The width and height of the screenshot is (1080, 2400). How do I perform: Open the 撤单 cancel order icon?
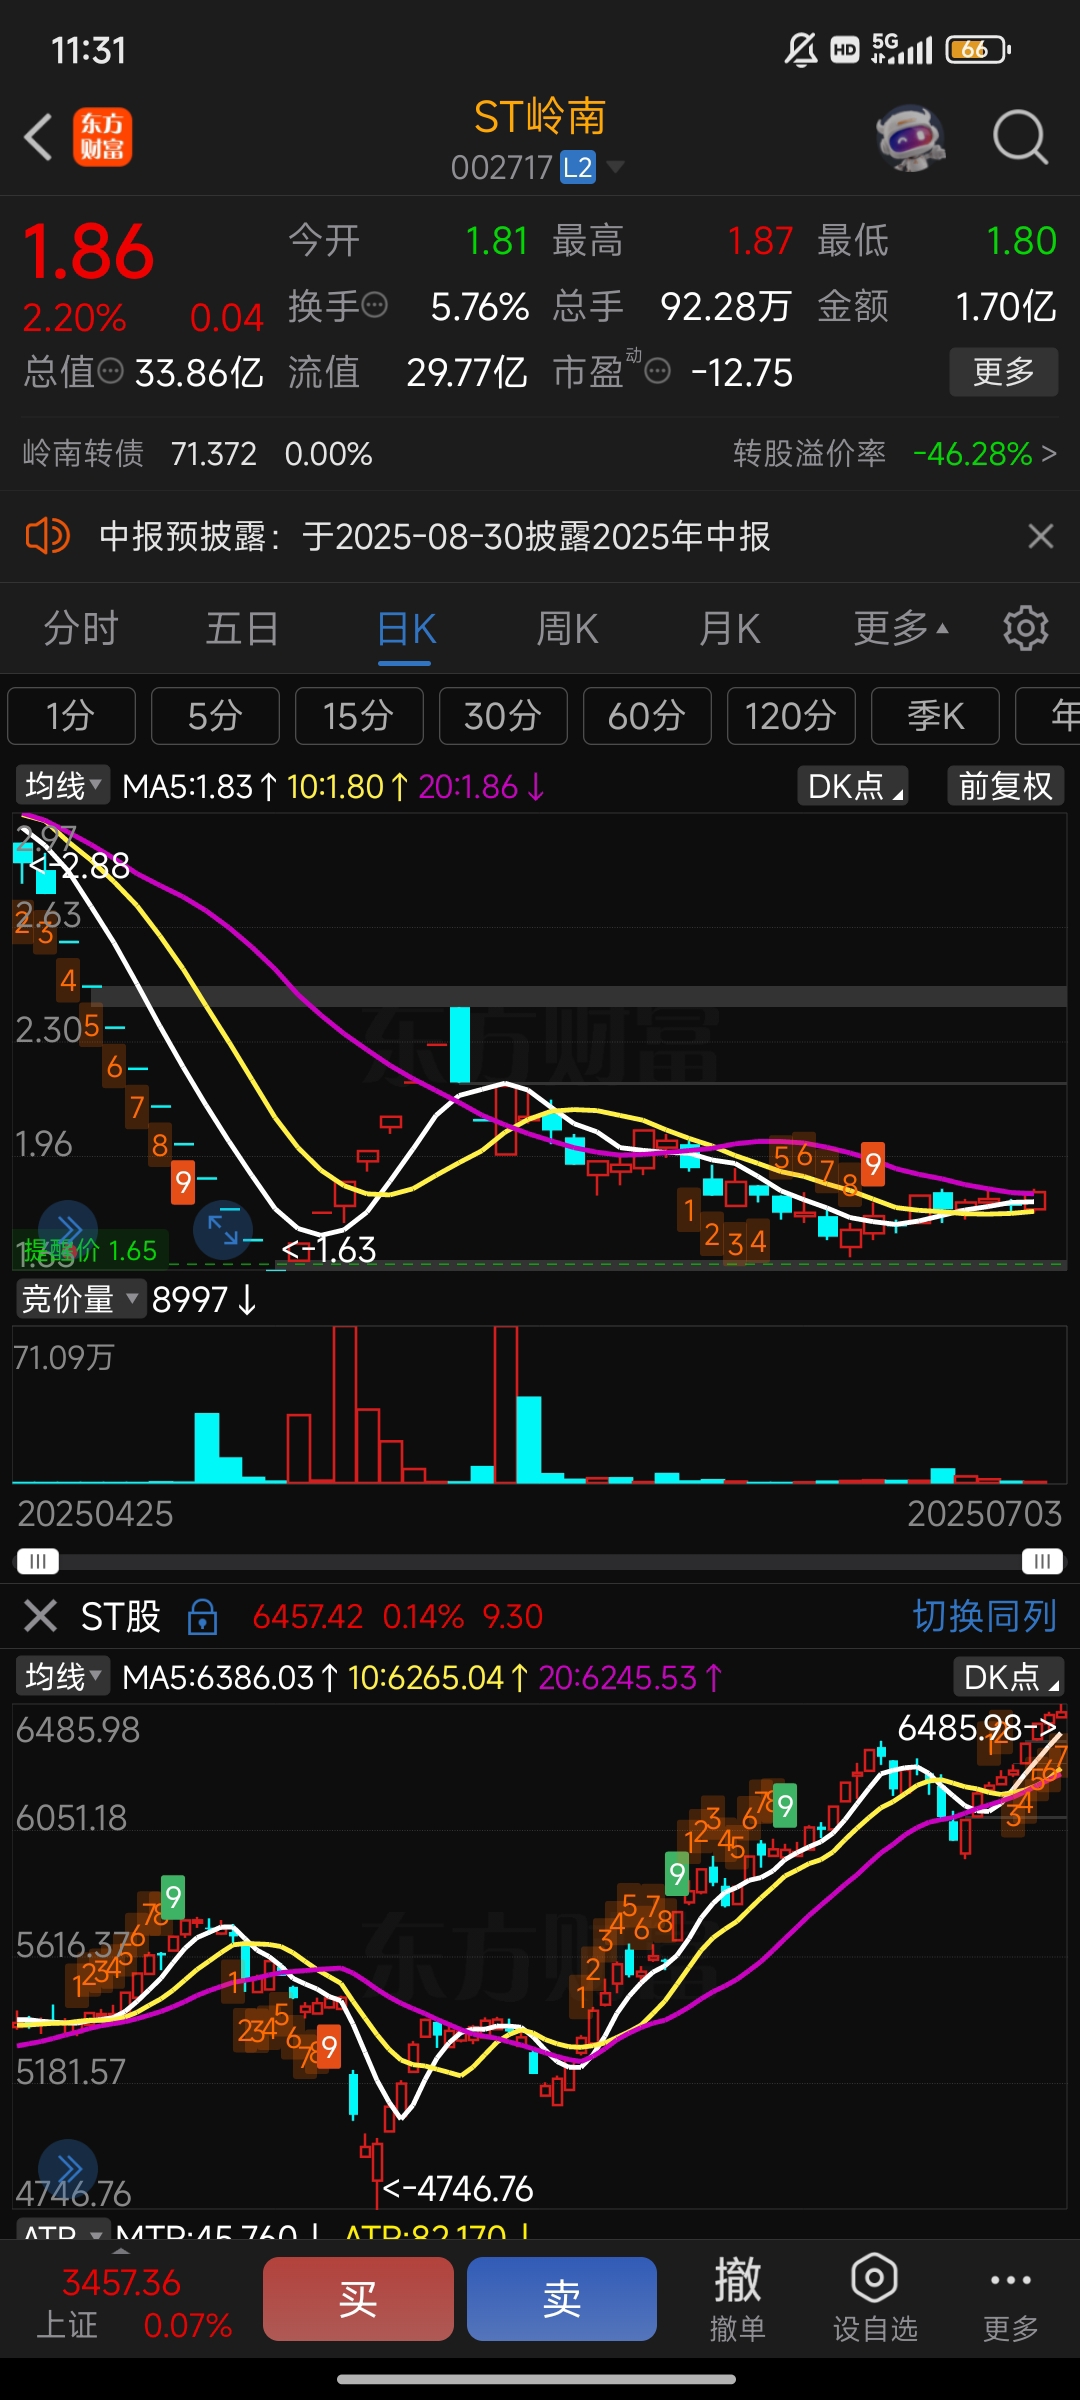(737, 2299)
